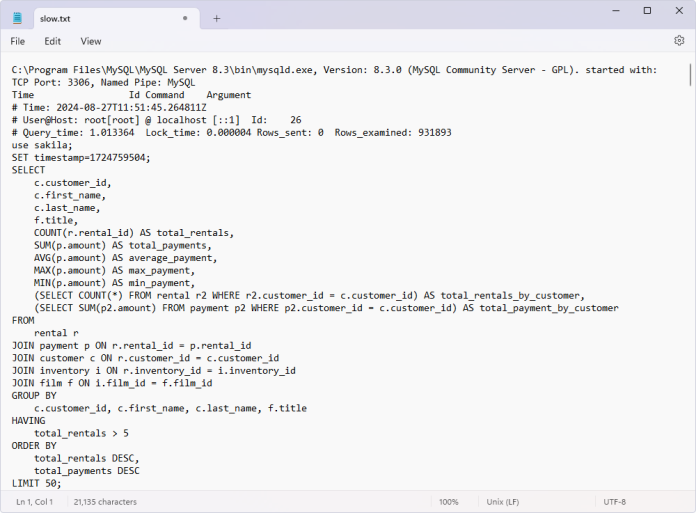
Task: Add a new tab with the plus button
Action: [x=217, y=18]
